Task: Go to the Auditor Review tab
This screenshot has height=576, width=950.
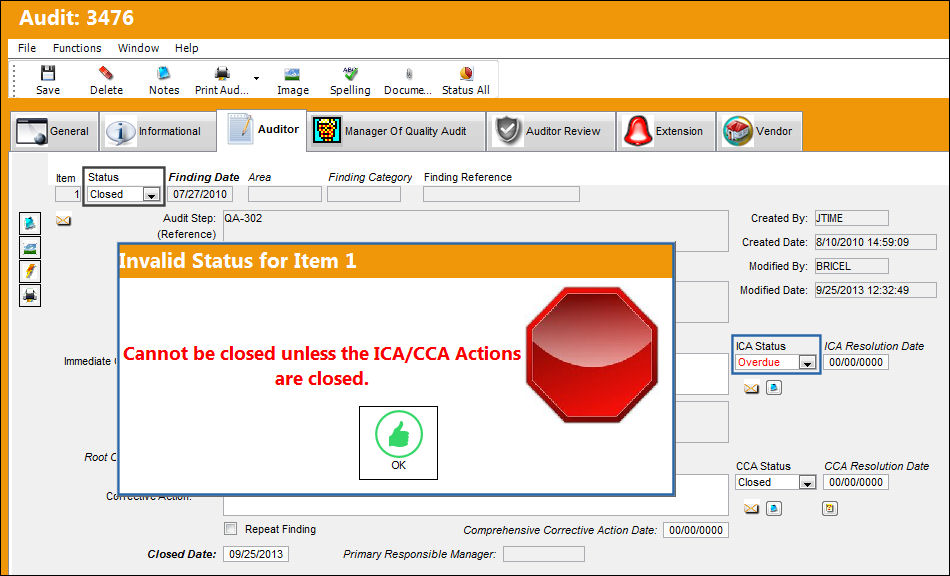Action: (x=551, y=131)
